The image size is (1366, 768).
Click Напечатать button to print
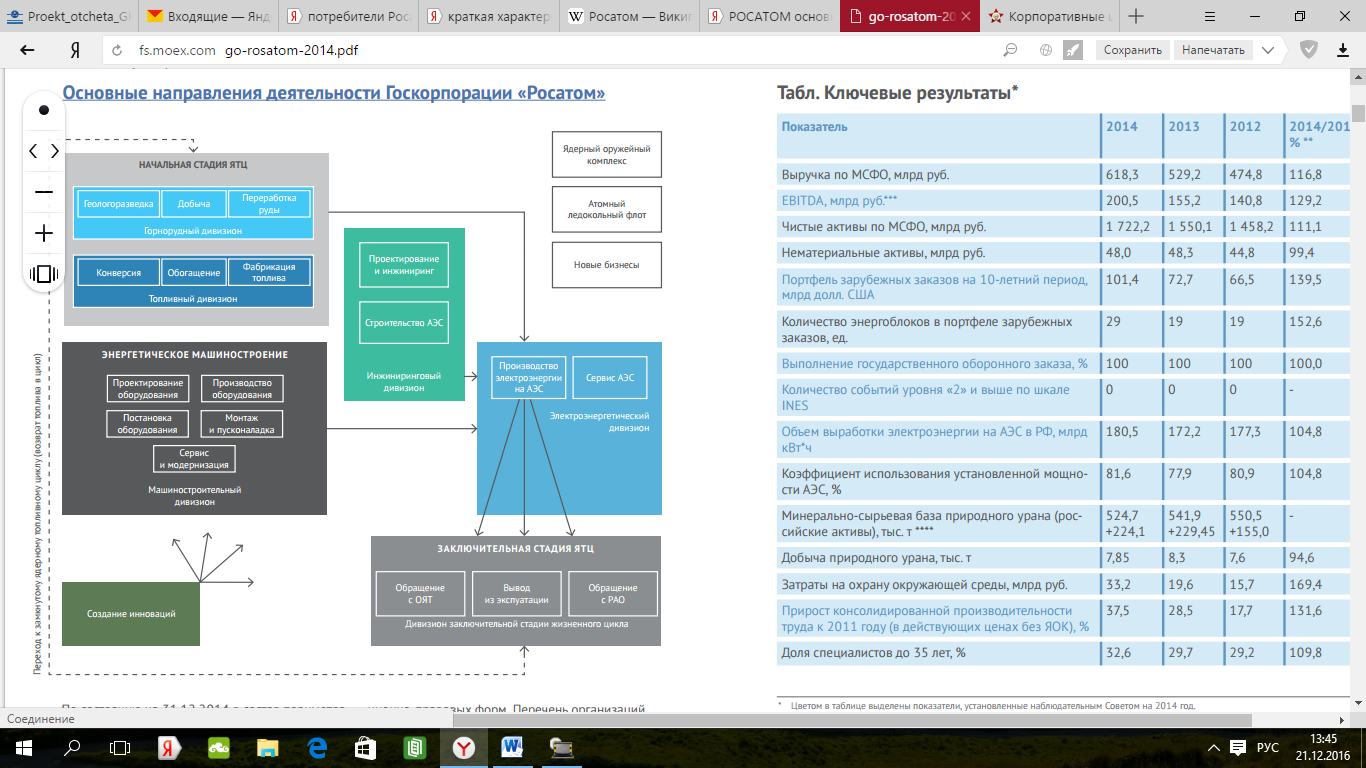tap(1213, 50)
